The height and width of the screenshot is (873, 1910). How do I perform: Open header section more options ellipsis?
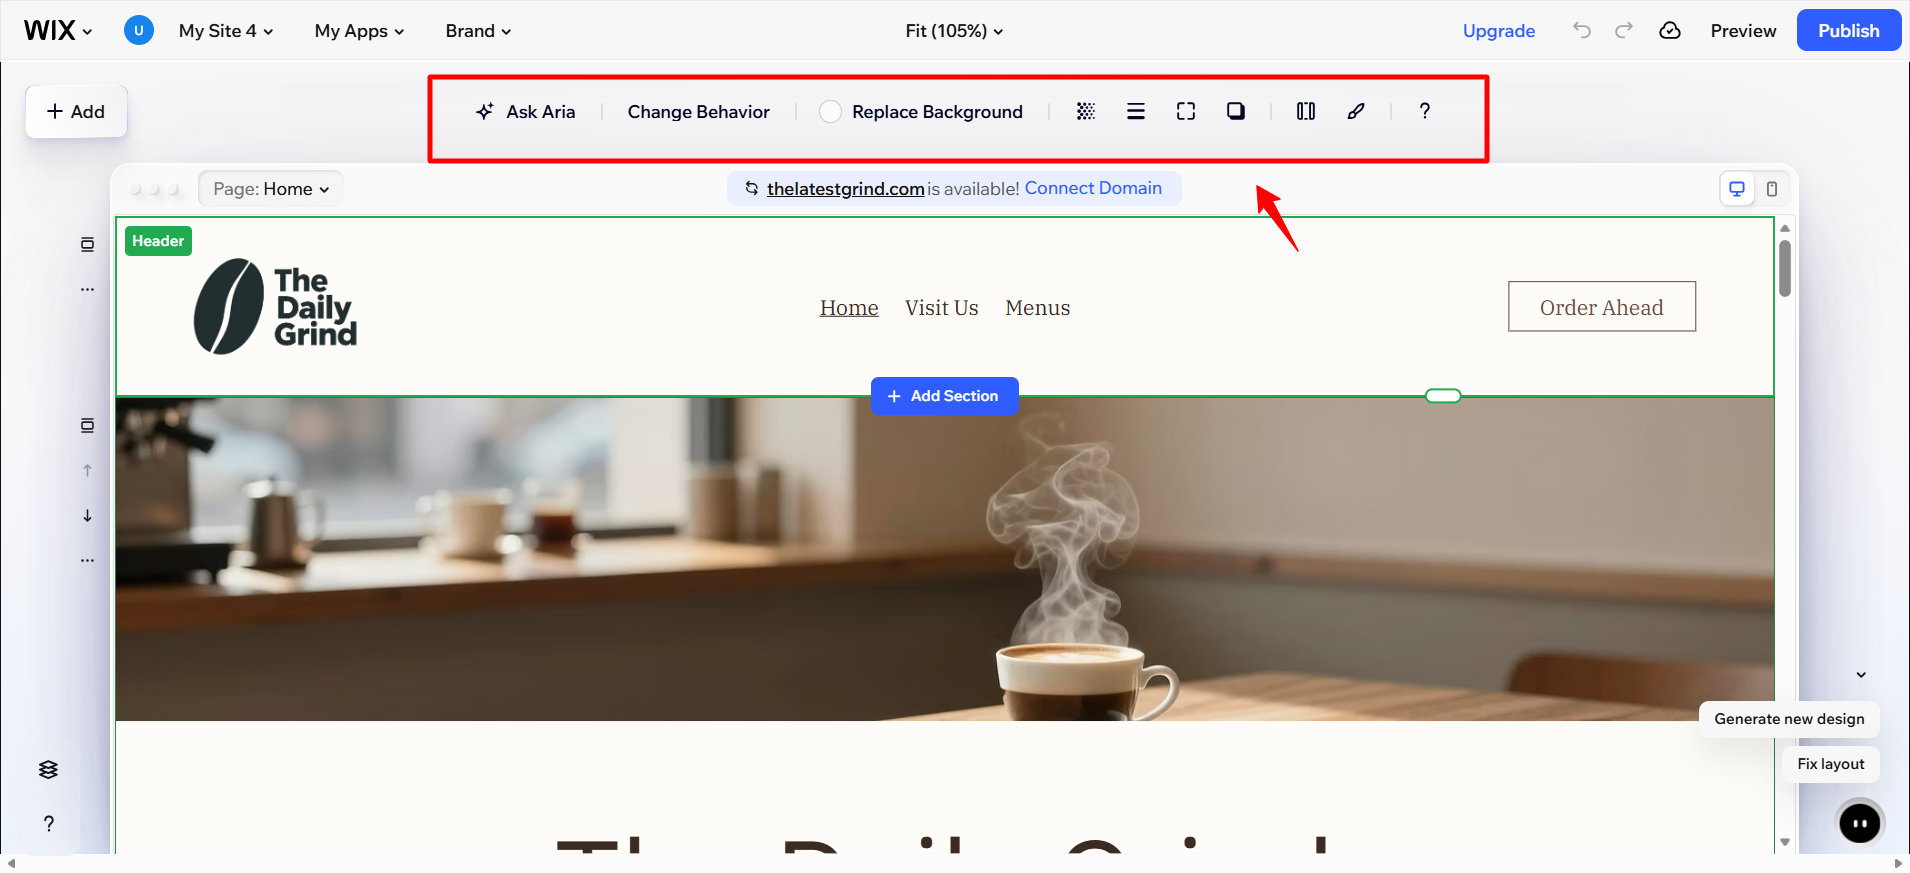click(x=88, y=289)
